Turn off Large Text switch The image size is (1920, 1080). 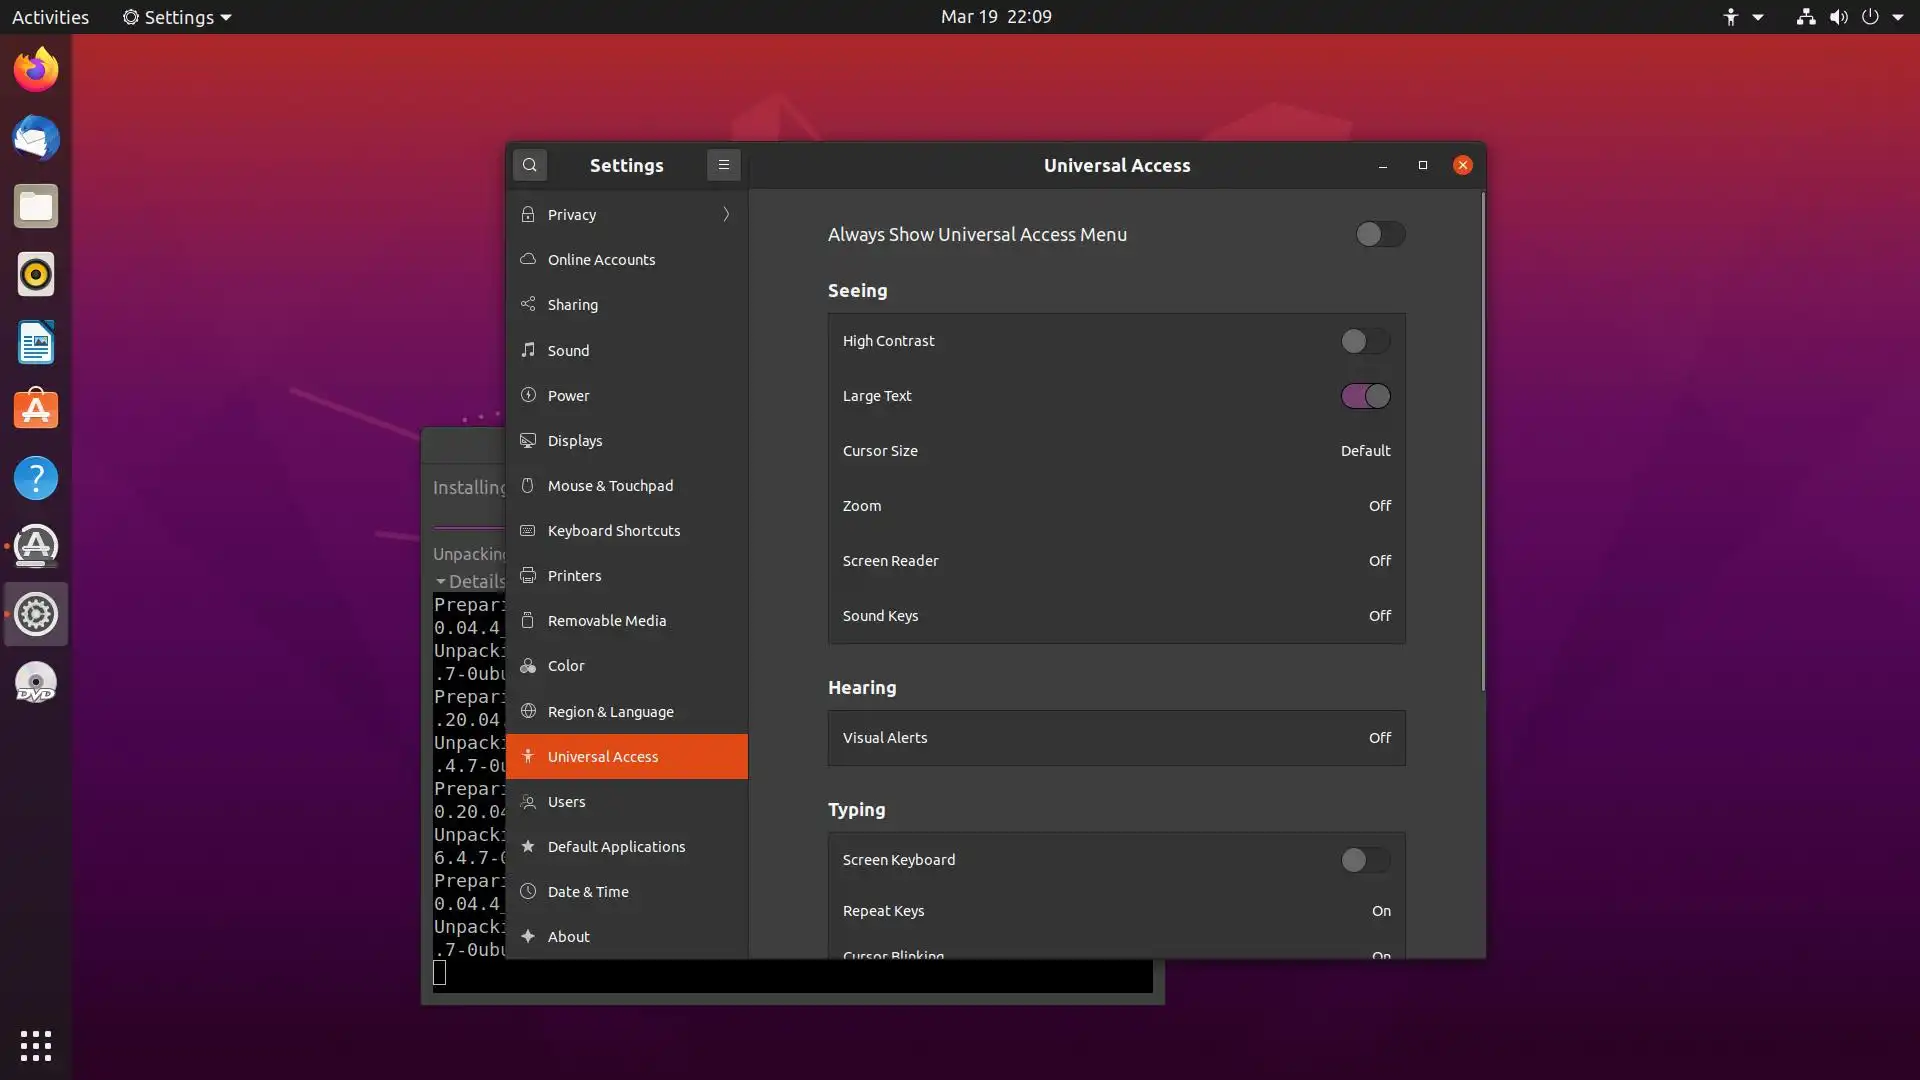click(1365, 396)
